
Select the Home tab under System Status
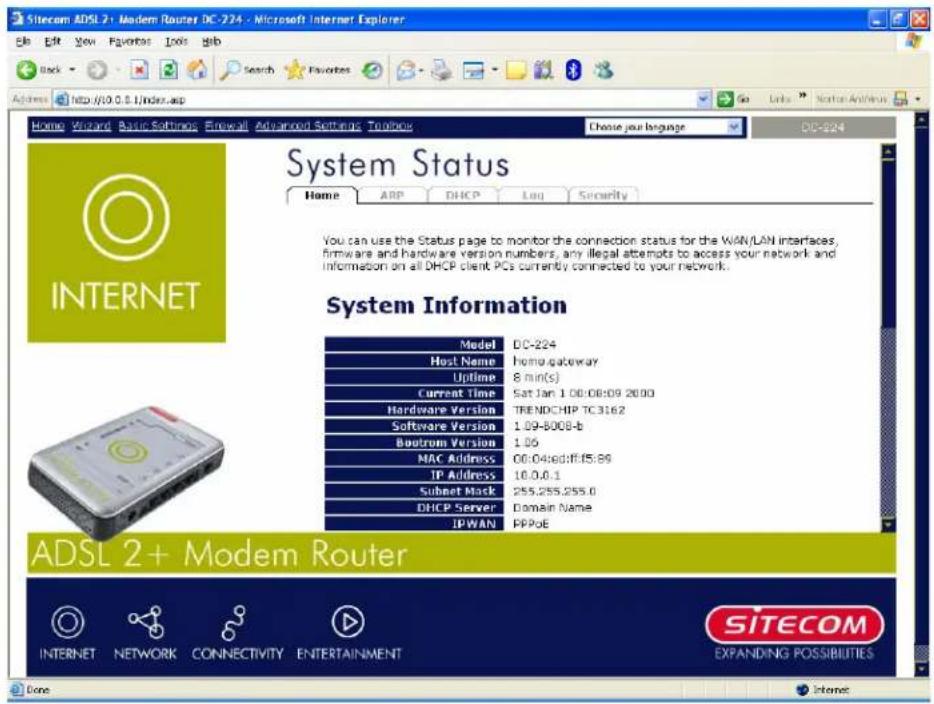point(322,195)
